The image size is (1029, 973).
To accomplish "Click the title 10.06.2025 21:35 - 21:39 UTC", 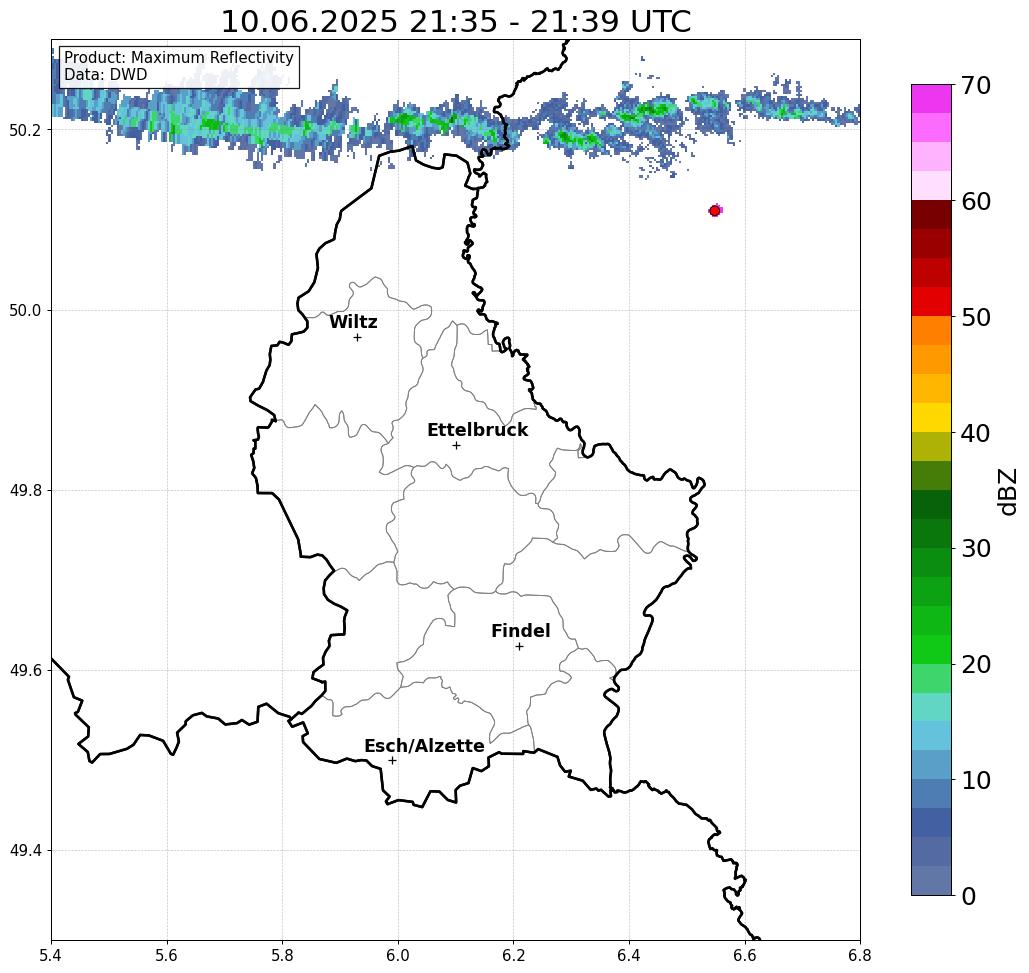I will 455,22.
